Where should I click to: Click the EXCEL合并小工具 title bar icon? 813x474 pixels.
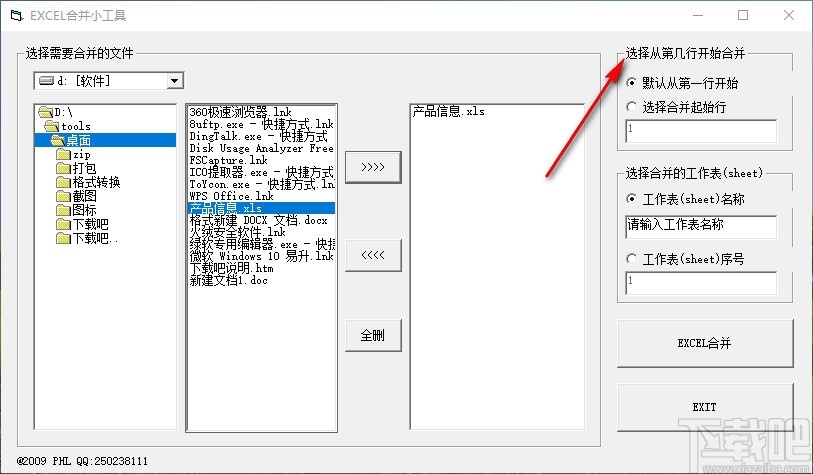17,16
